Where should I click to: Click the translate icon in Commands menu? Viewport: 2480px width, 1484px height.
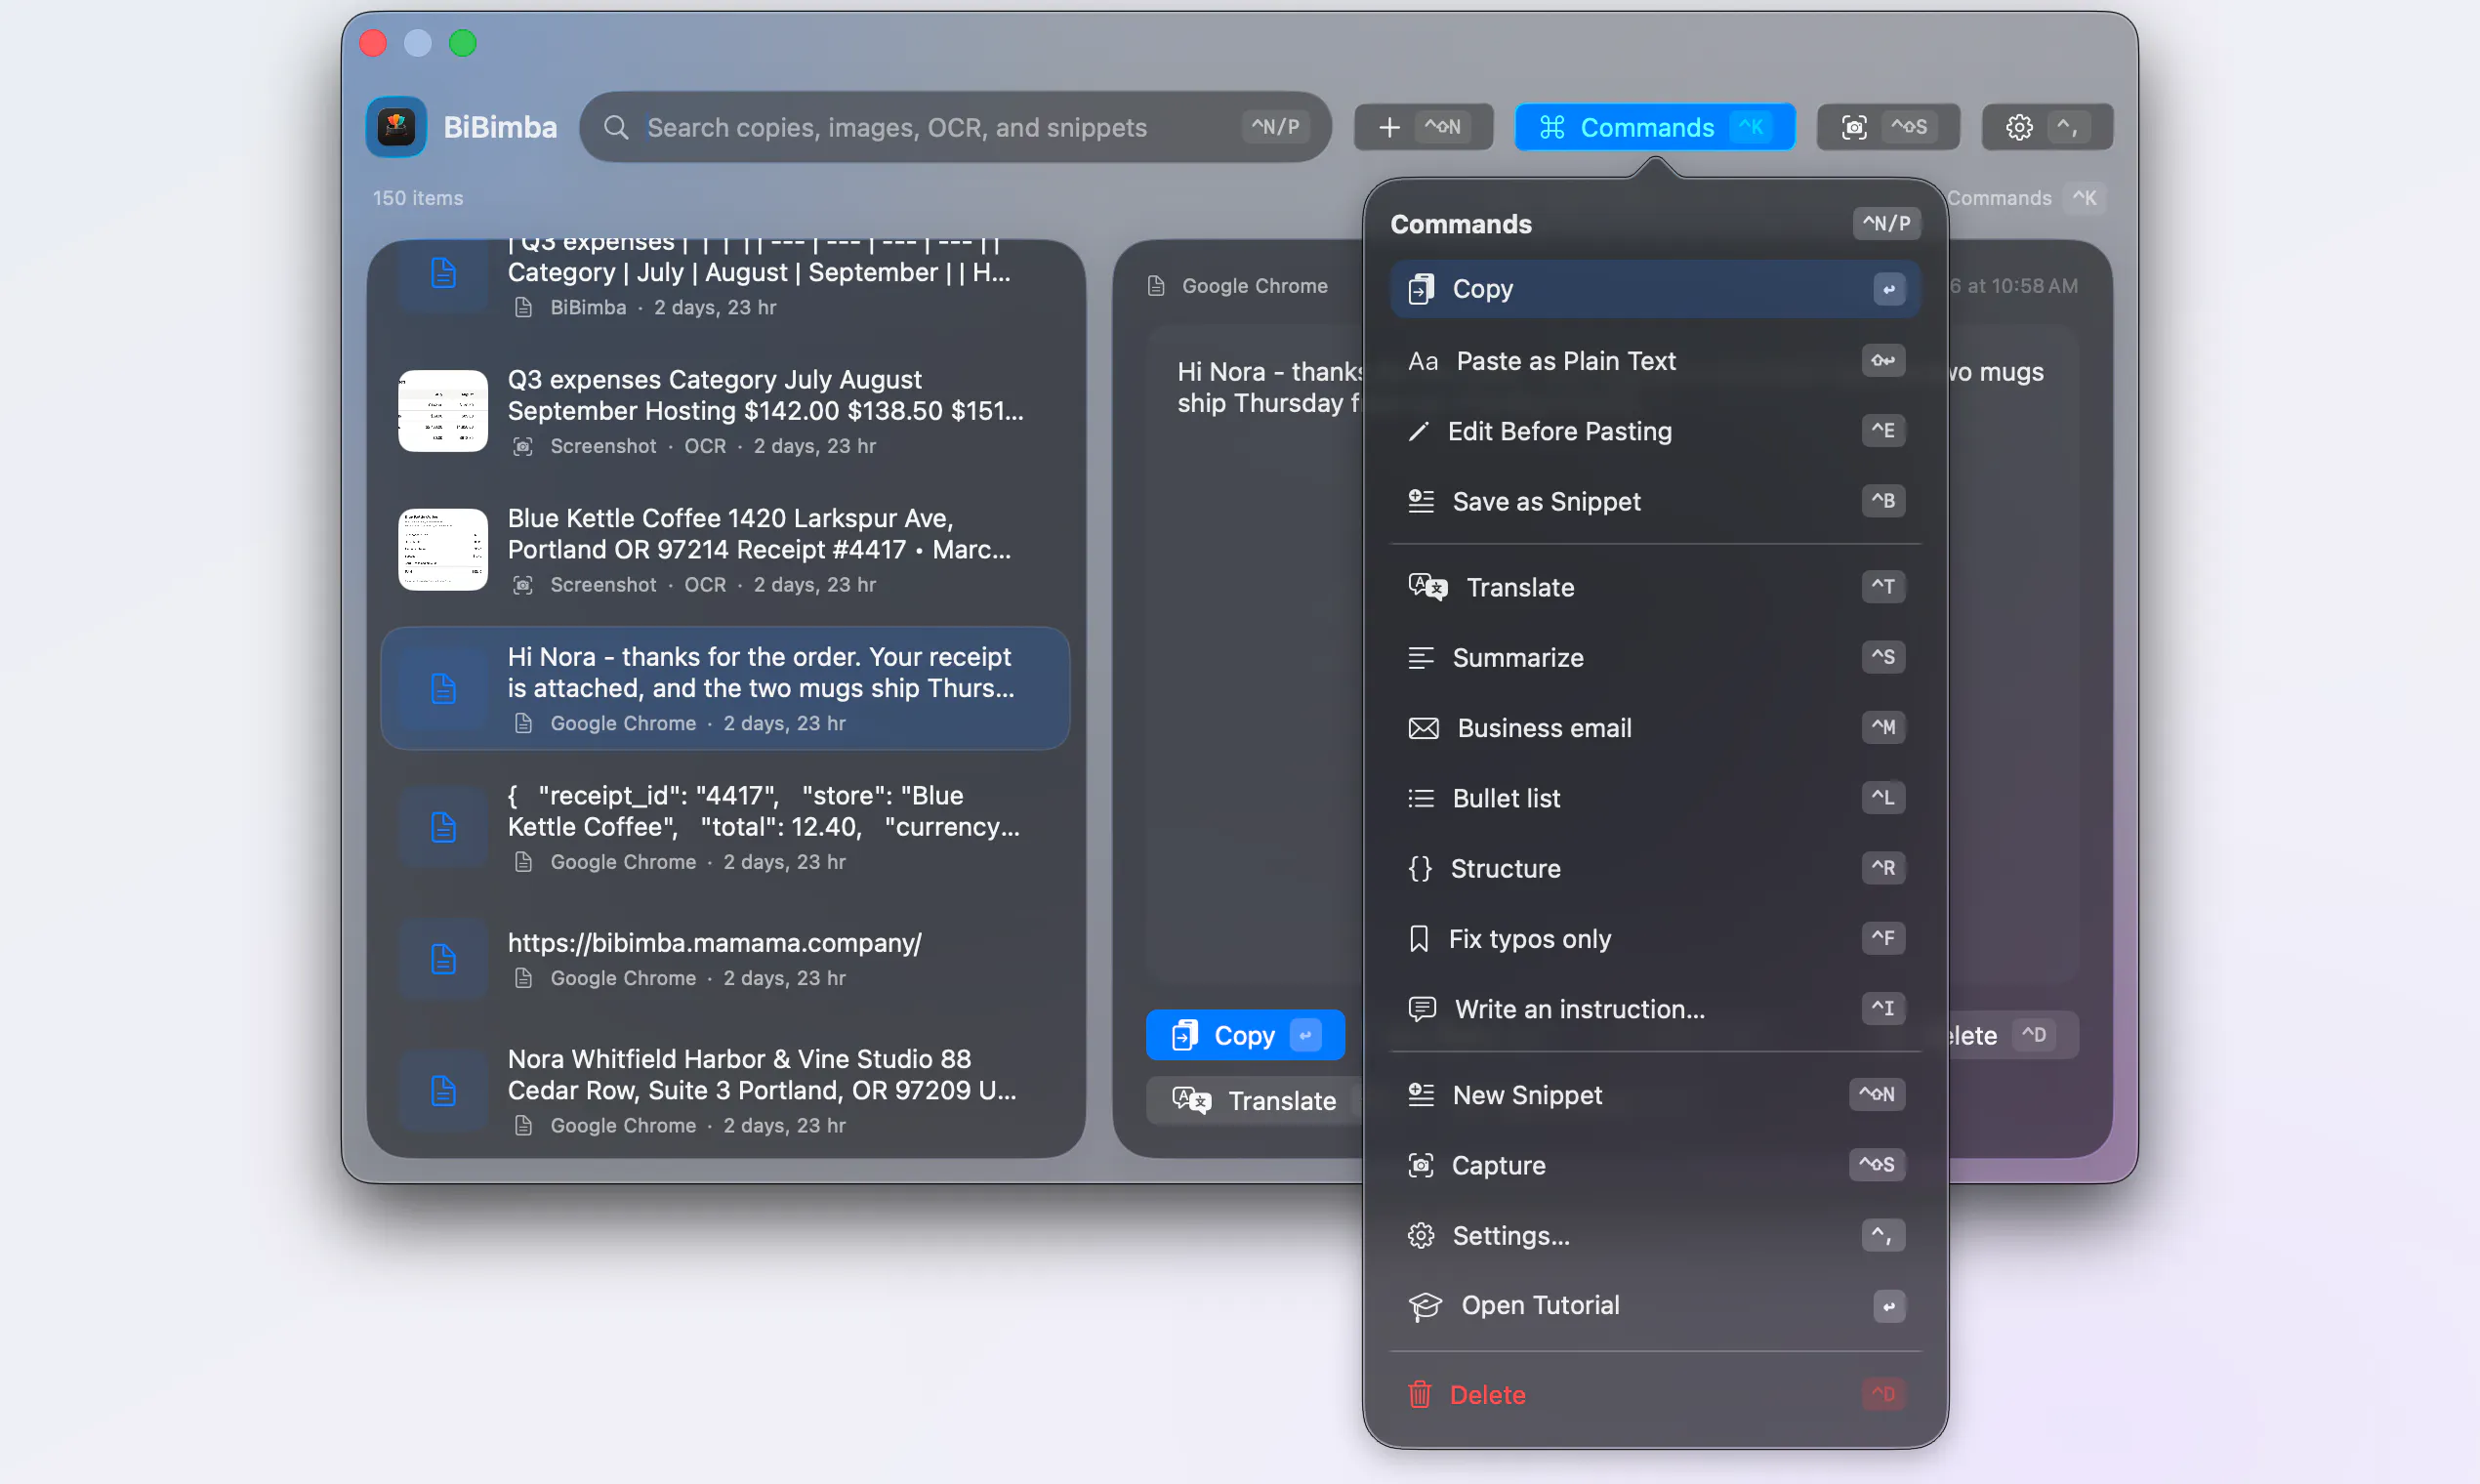pyautogui.click(x=1428, y=587)
